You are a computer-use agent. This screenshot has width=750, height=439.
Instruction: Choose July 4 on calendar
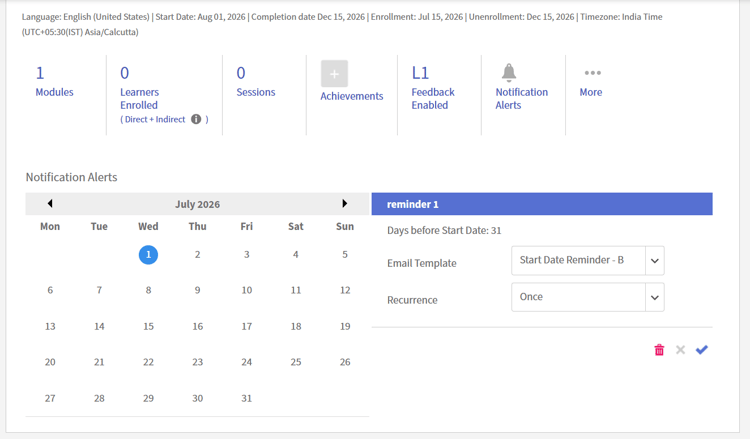(x=296, y=254)
